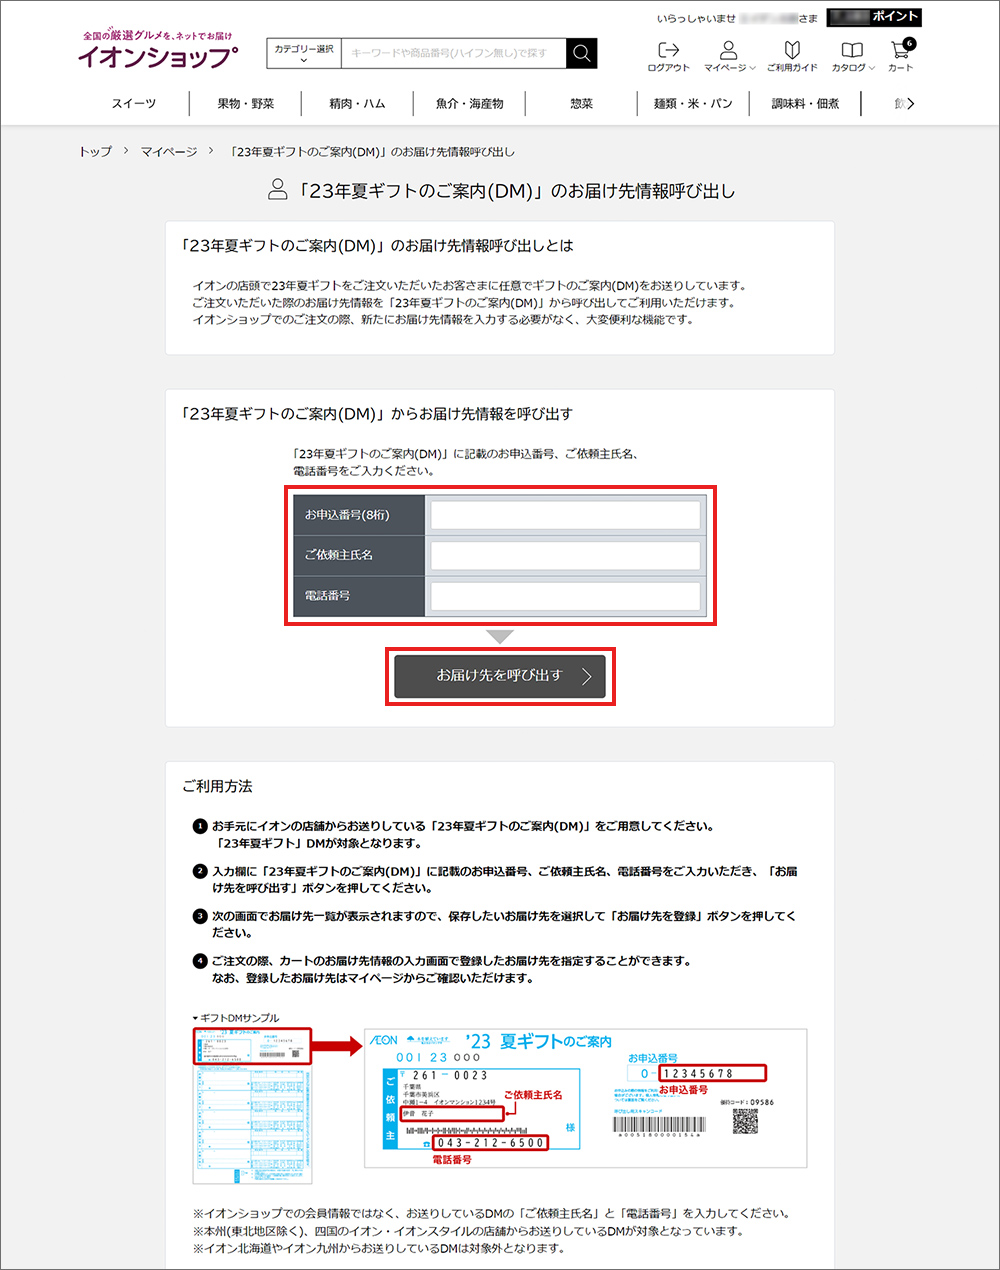Open the スイーツ category menu
This screenshot has width=1000, height=1270.
(x=134, y=104)
